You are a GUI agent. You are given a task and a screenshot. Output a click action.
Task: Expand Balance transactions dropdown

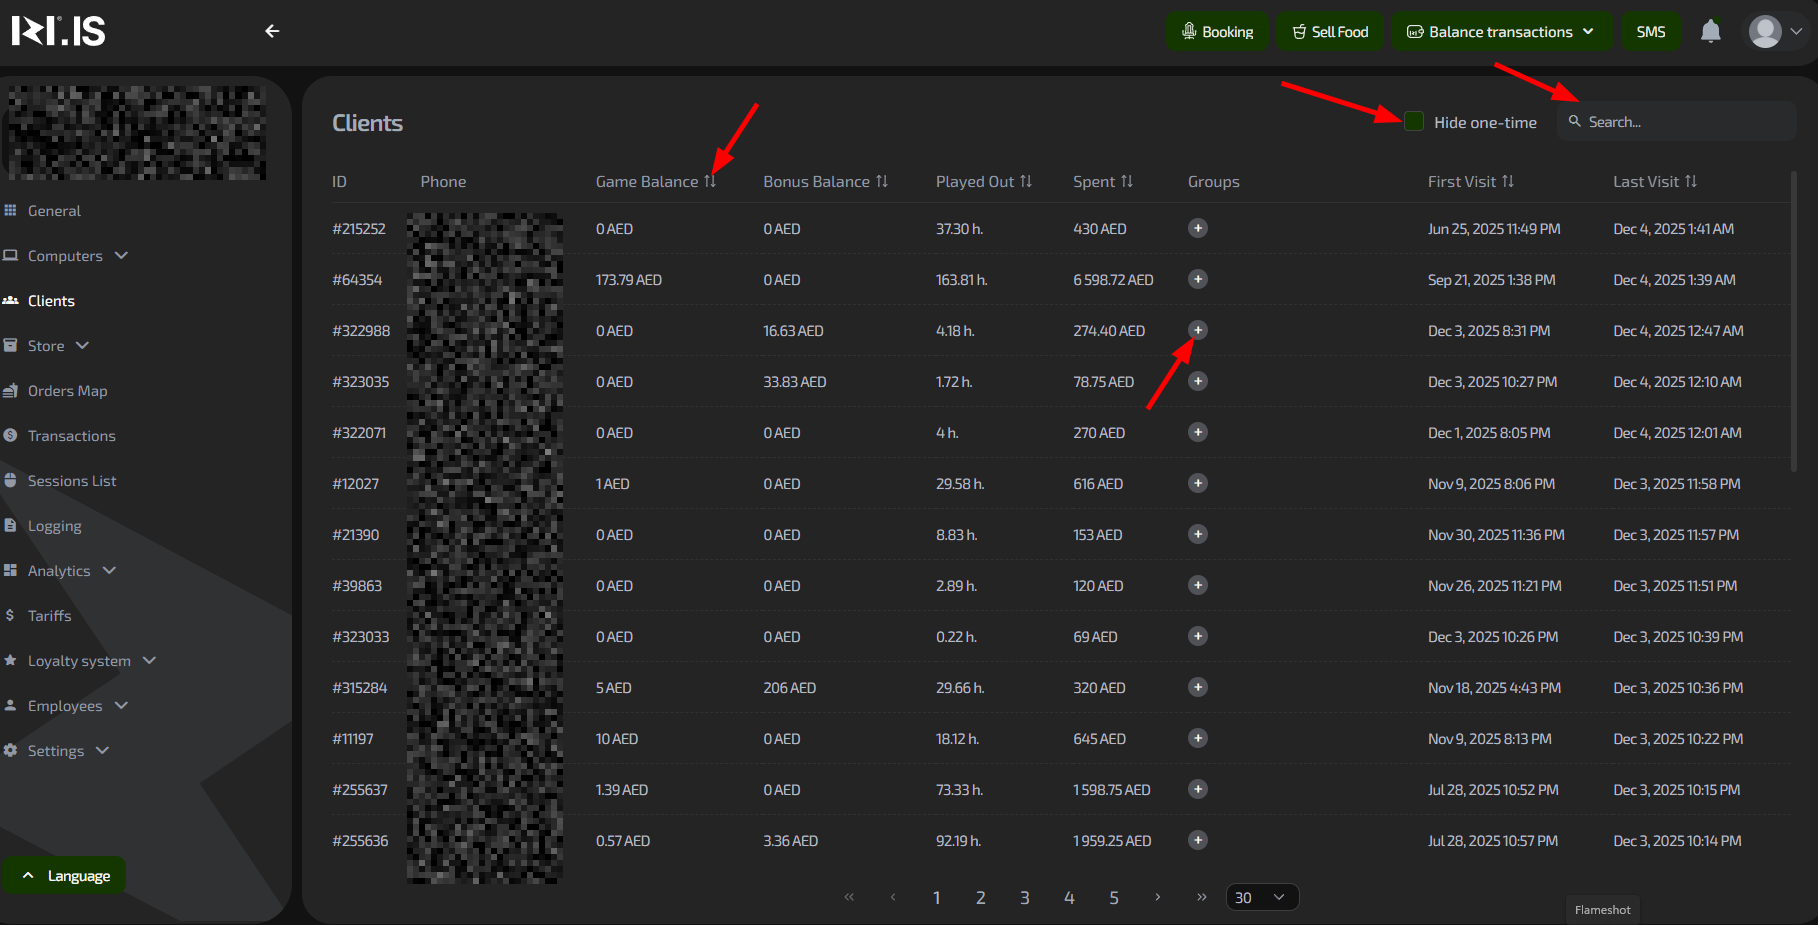[x=1500, y=32]
